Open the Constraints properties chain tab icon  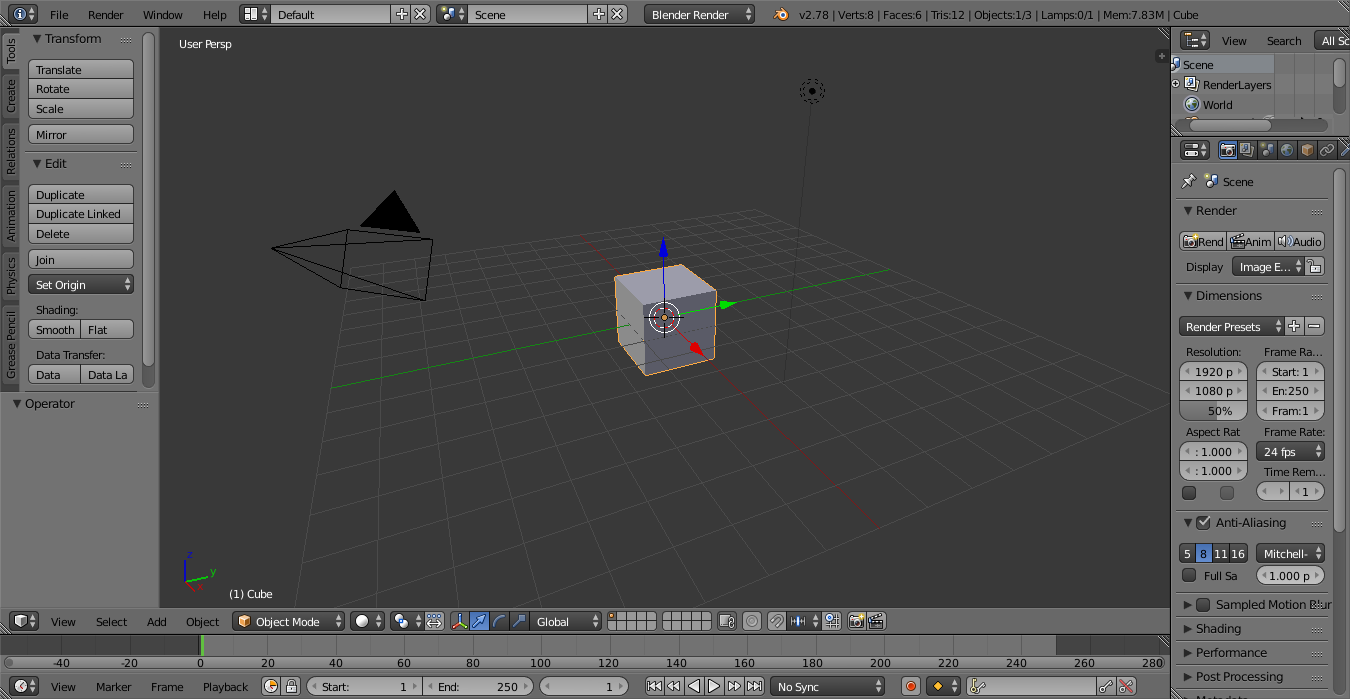[1327, 150]
